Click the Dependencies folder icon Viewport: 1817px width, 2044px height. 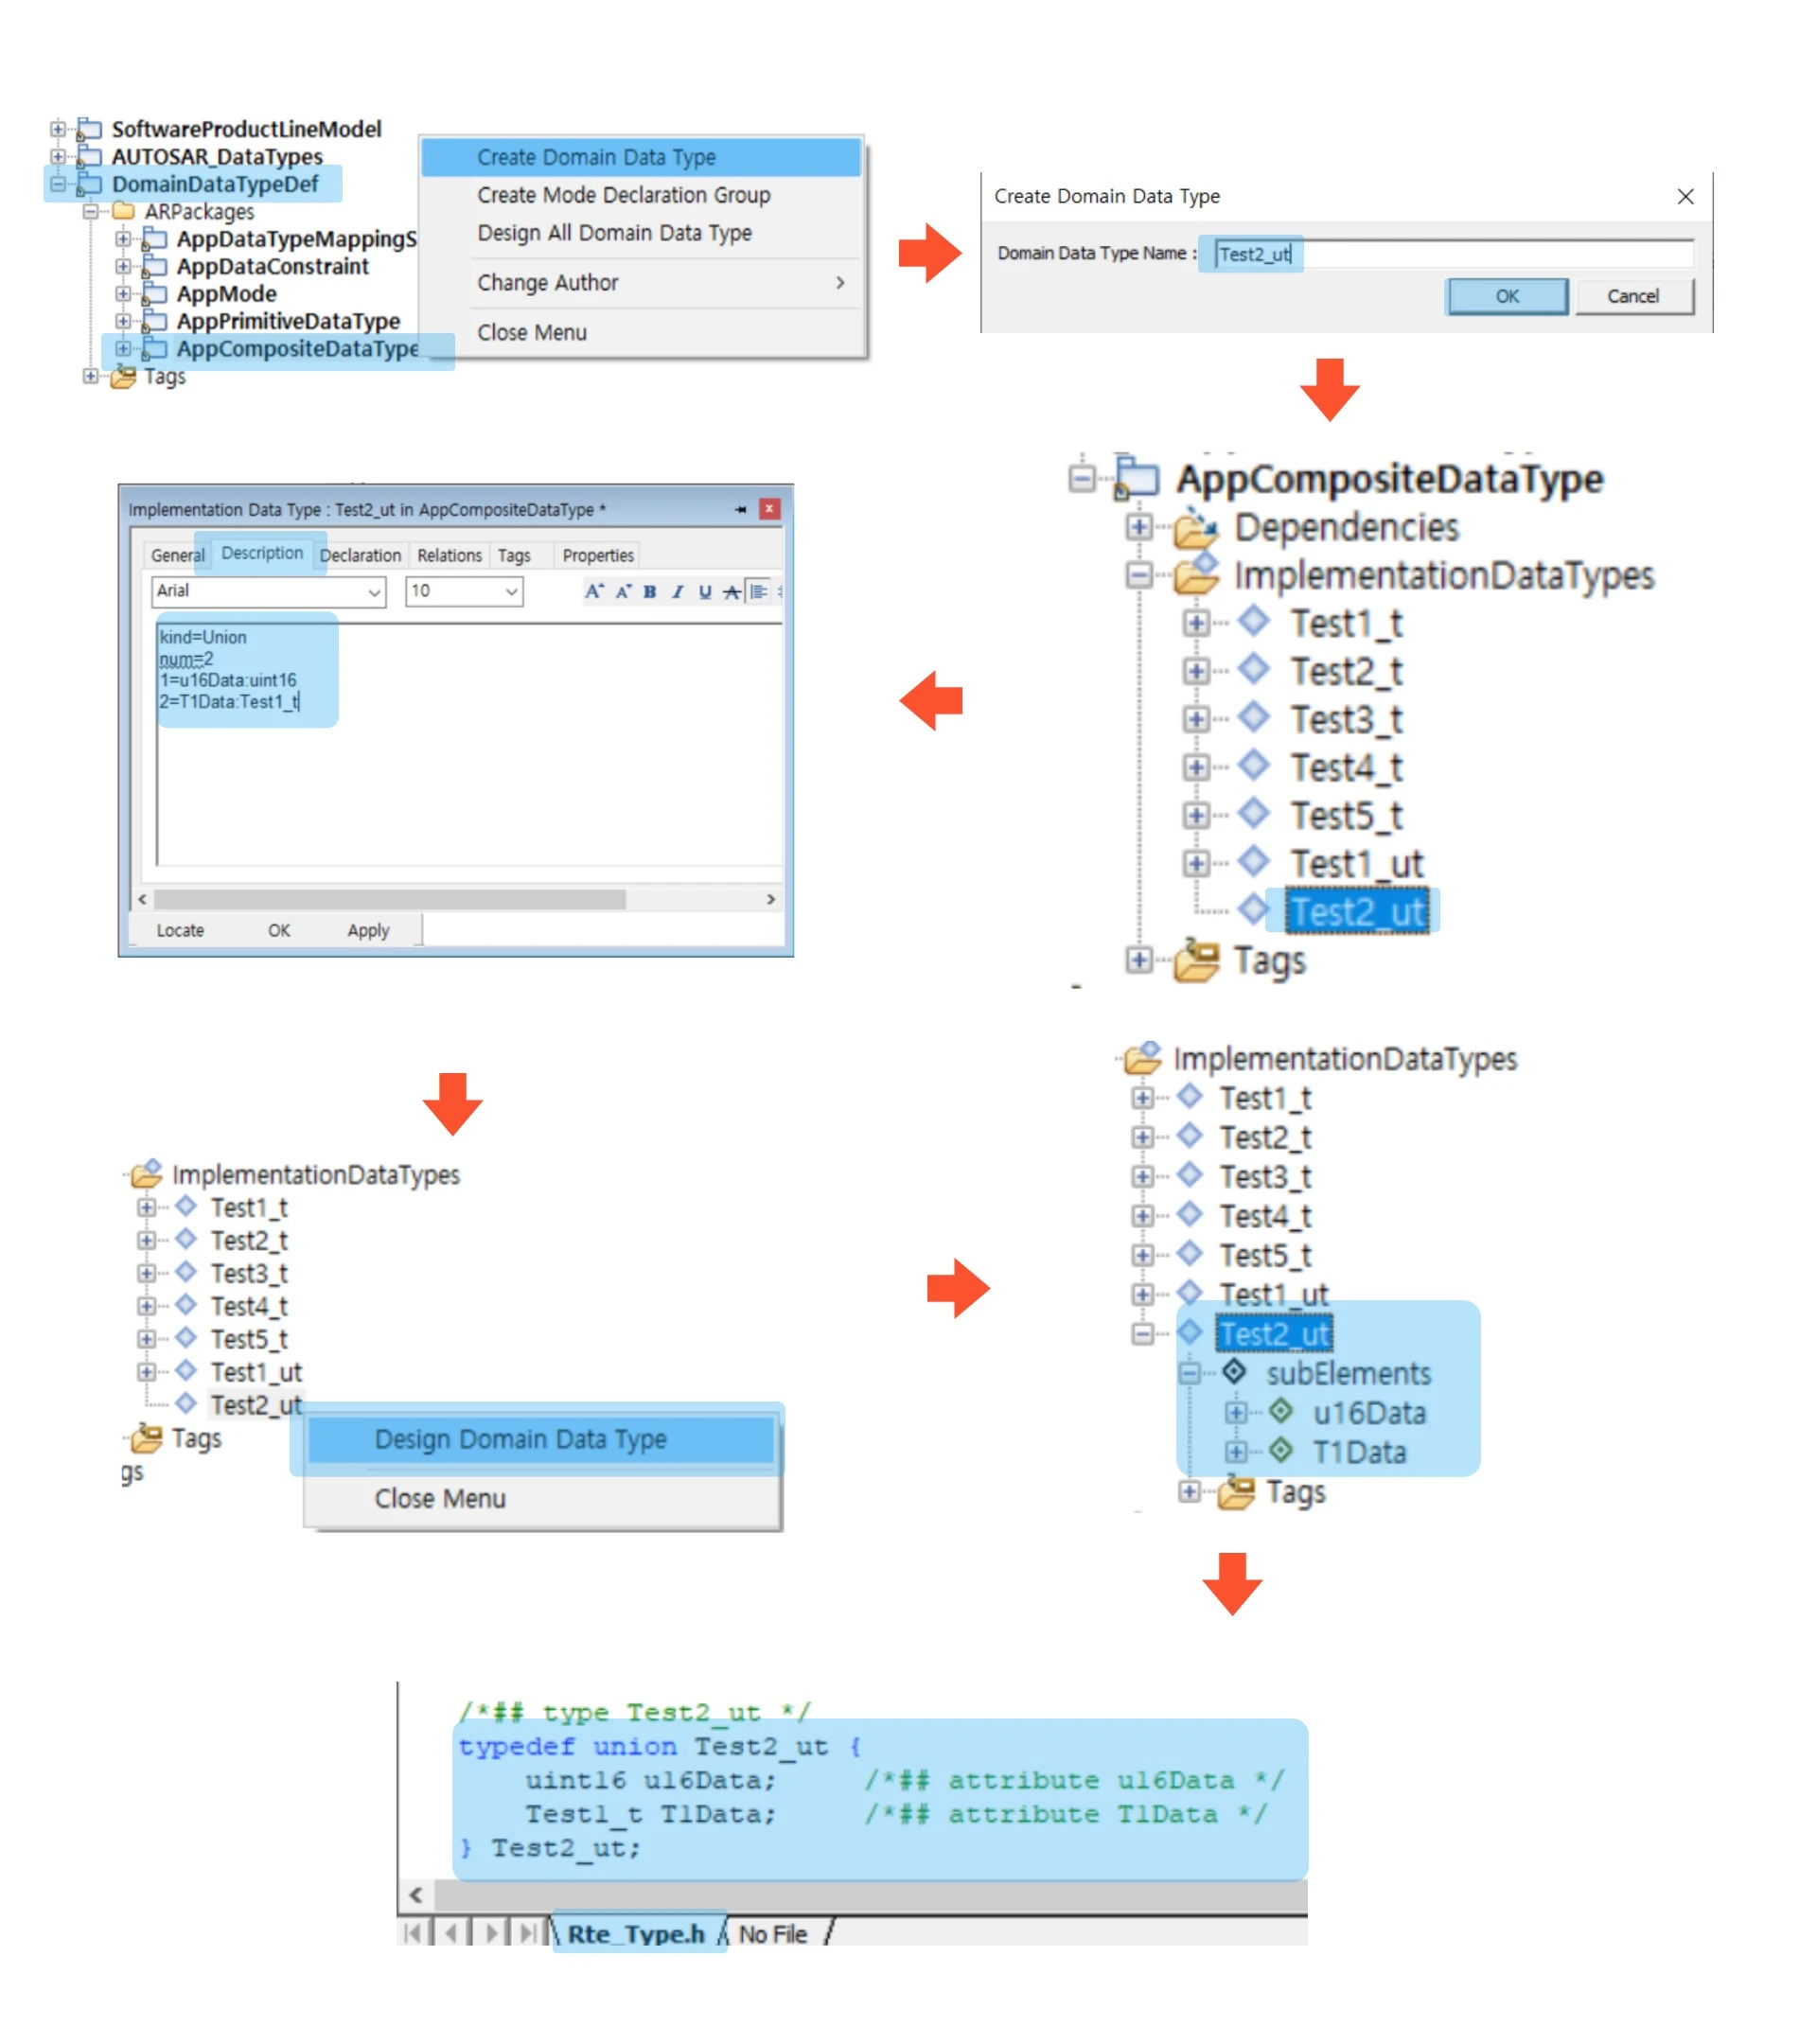pyautogui.click(x=1195, y=527)
